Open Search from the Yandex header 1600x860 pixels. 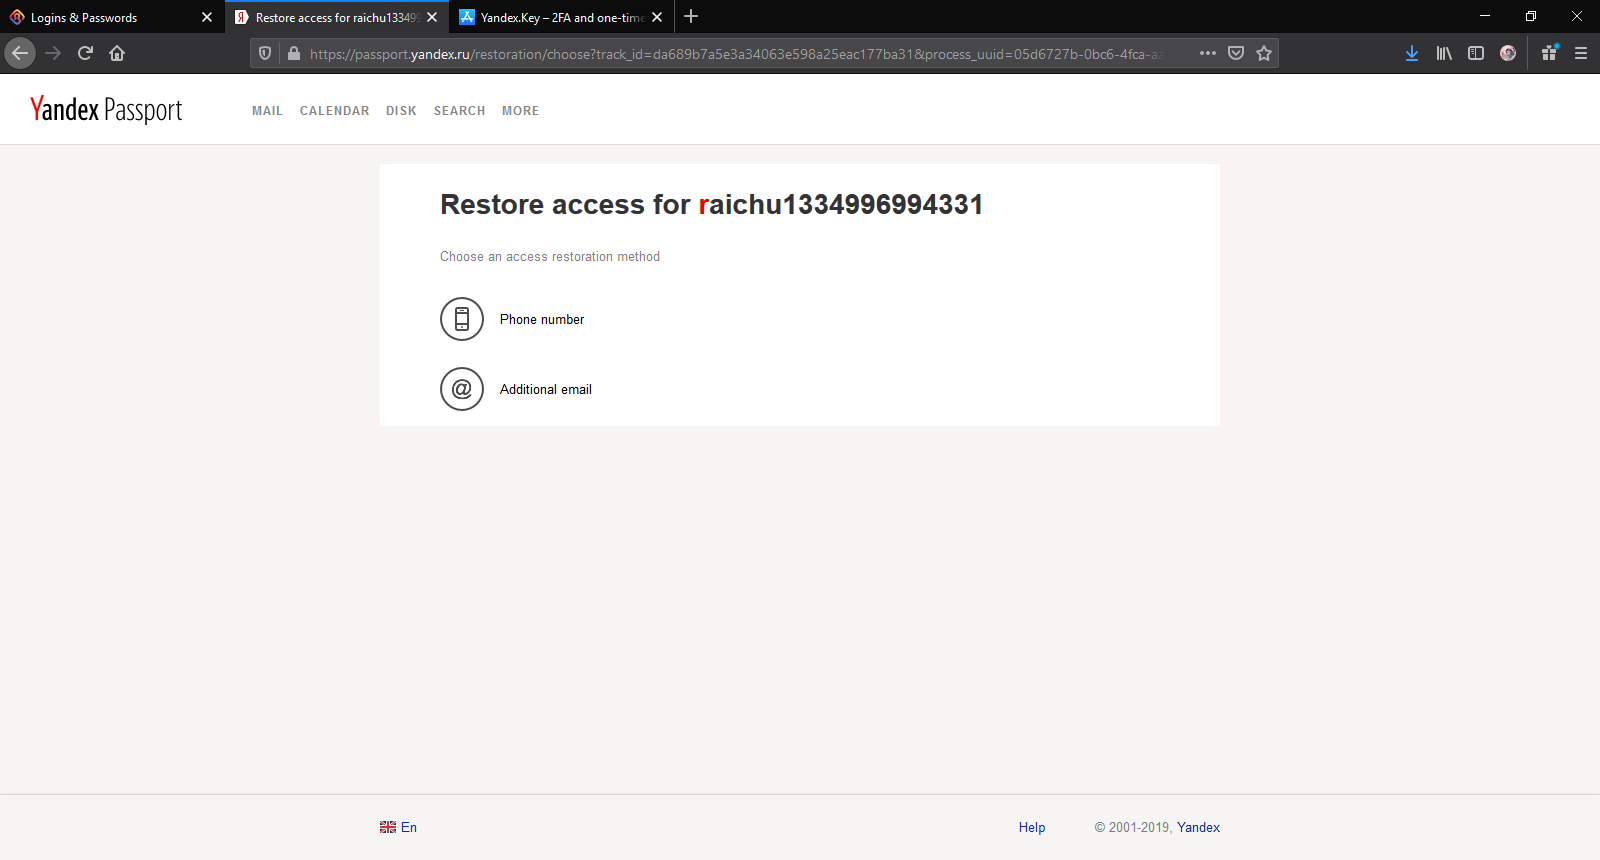[x=459, y=111]
